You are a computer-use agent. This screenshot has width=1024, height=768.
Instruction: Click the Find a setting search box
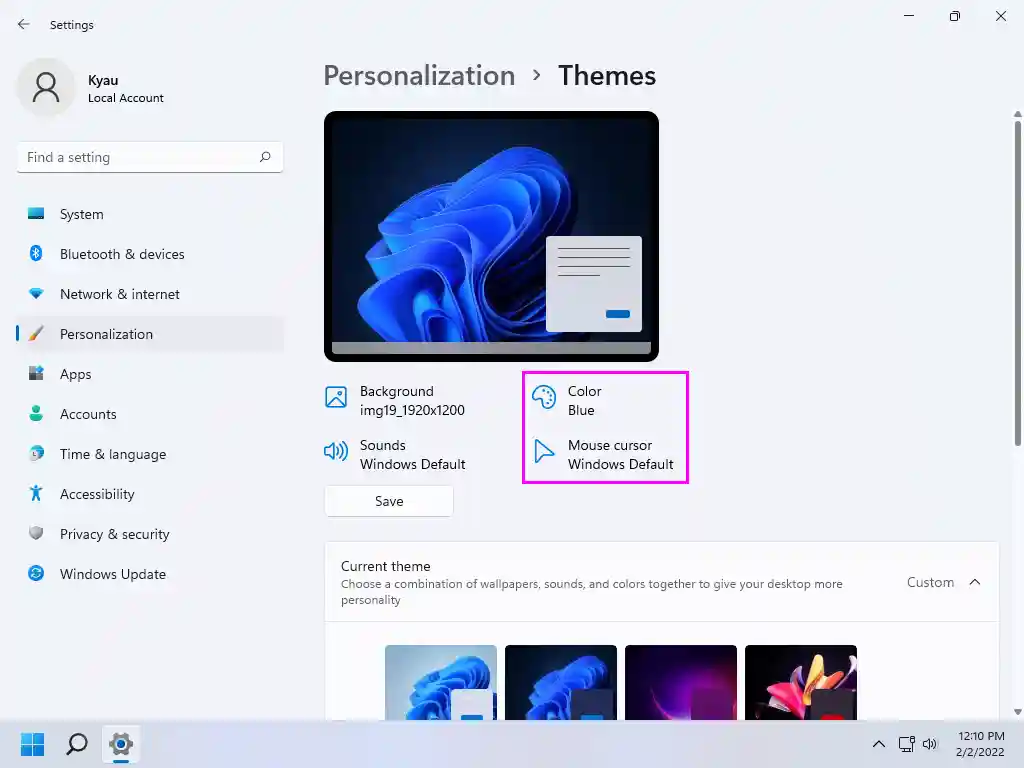(150, 157)
